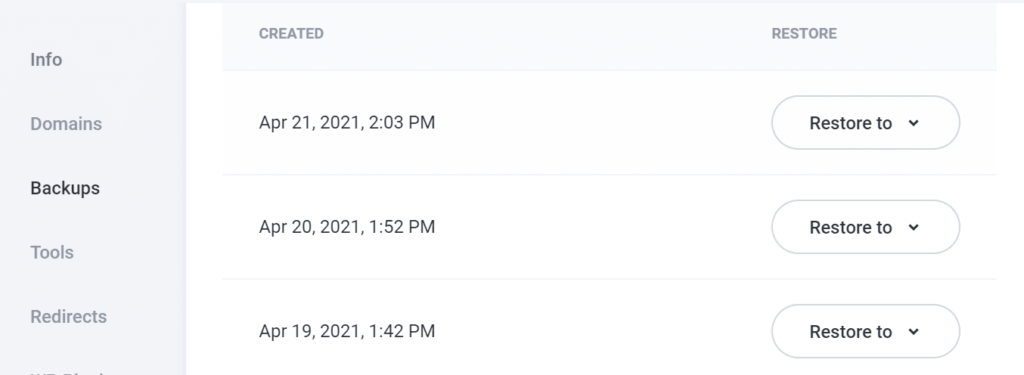The image size is (1024, 375).
Task: Open the Tools sidebar section
Action: click(52, 252)
